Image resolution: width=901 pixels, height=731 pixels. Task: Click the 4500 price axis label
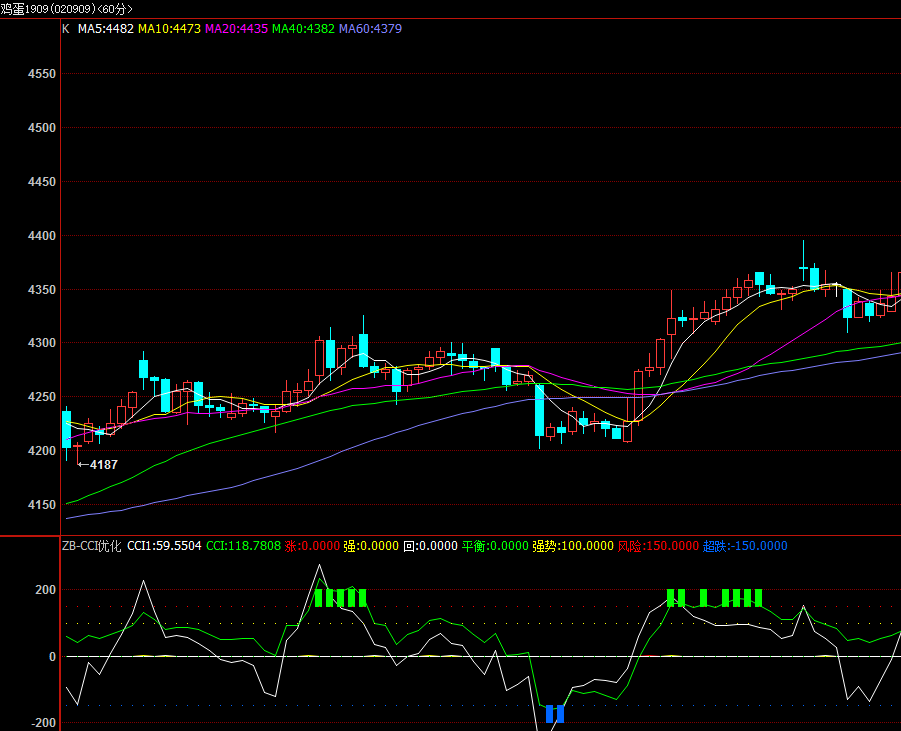pos(42,128)
